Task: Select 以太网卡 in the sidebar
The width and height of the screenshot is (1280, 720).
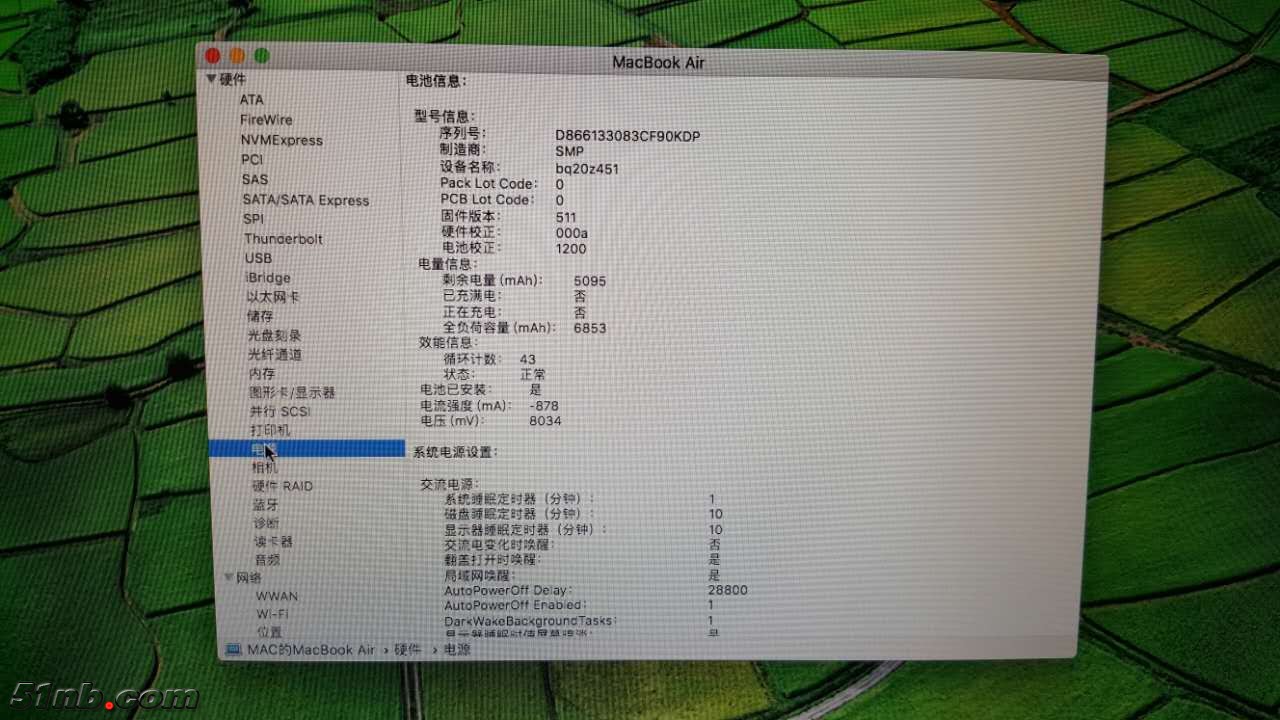Action: point(273,297)
